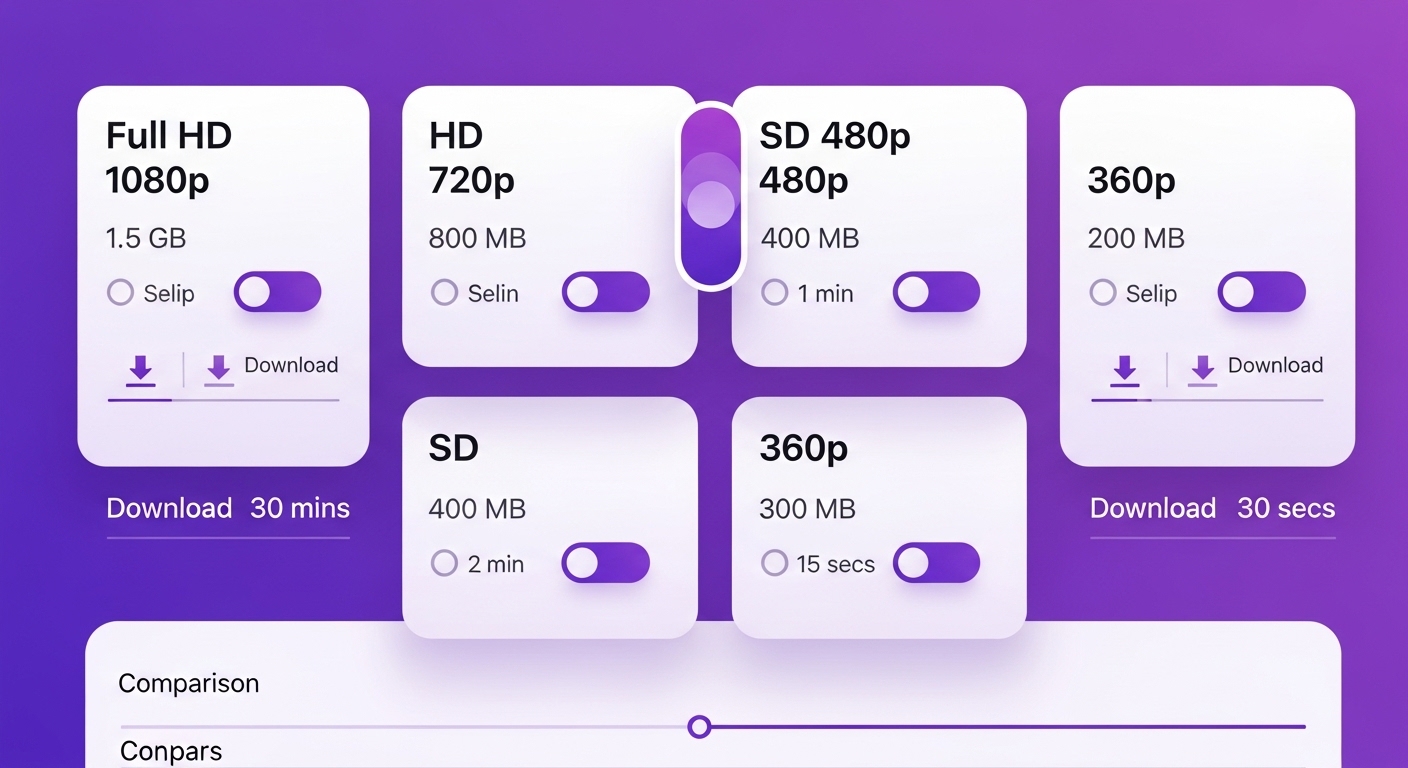Click the download arrow beside Download in 200 MB card
1408x768 pixels.
coord(1203,369)
